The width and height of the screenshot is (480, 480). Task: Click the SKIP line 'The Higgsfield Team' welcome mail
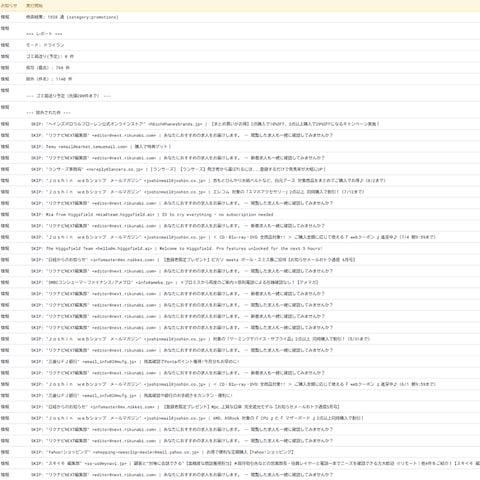point(240,249)
